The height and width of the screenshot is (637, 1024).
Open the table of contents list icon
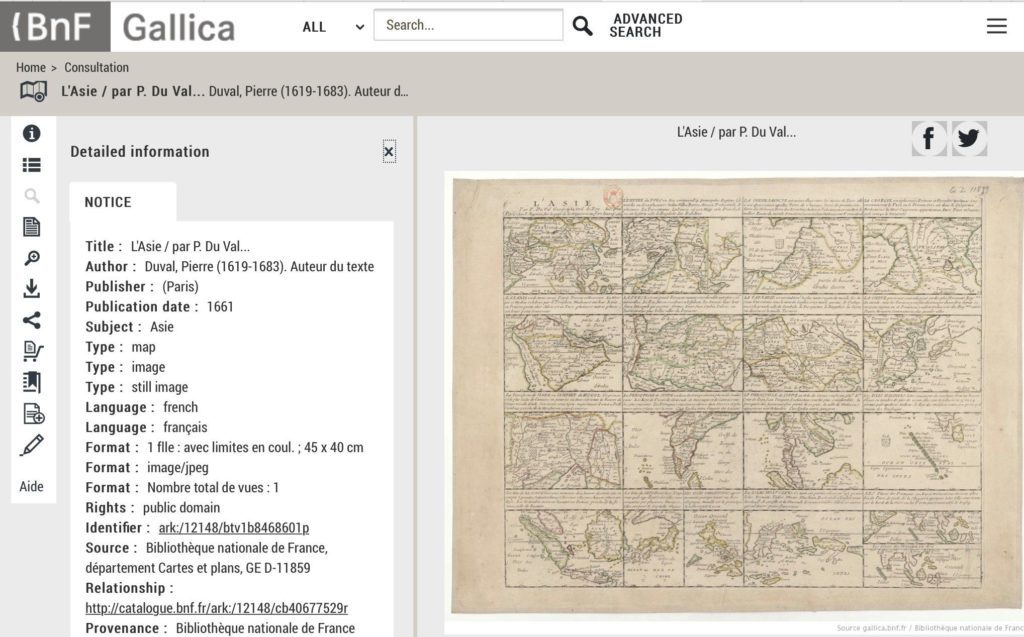31,165
